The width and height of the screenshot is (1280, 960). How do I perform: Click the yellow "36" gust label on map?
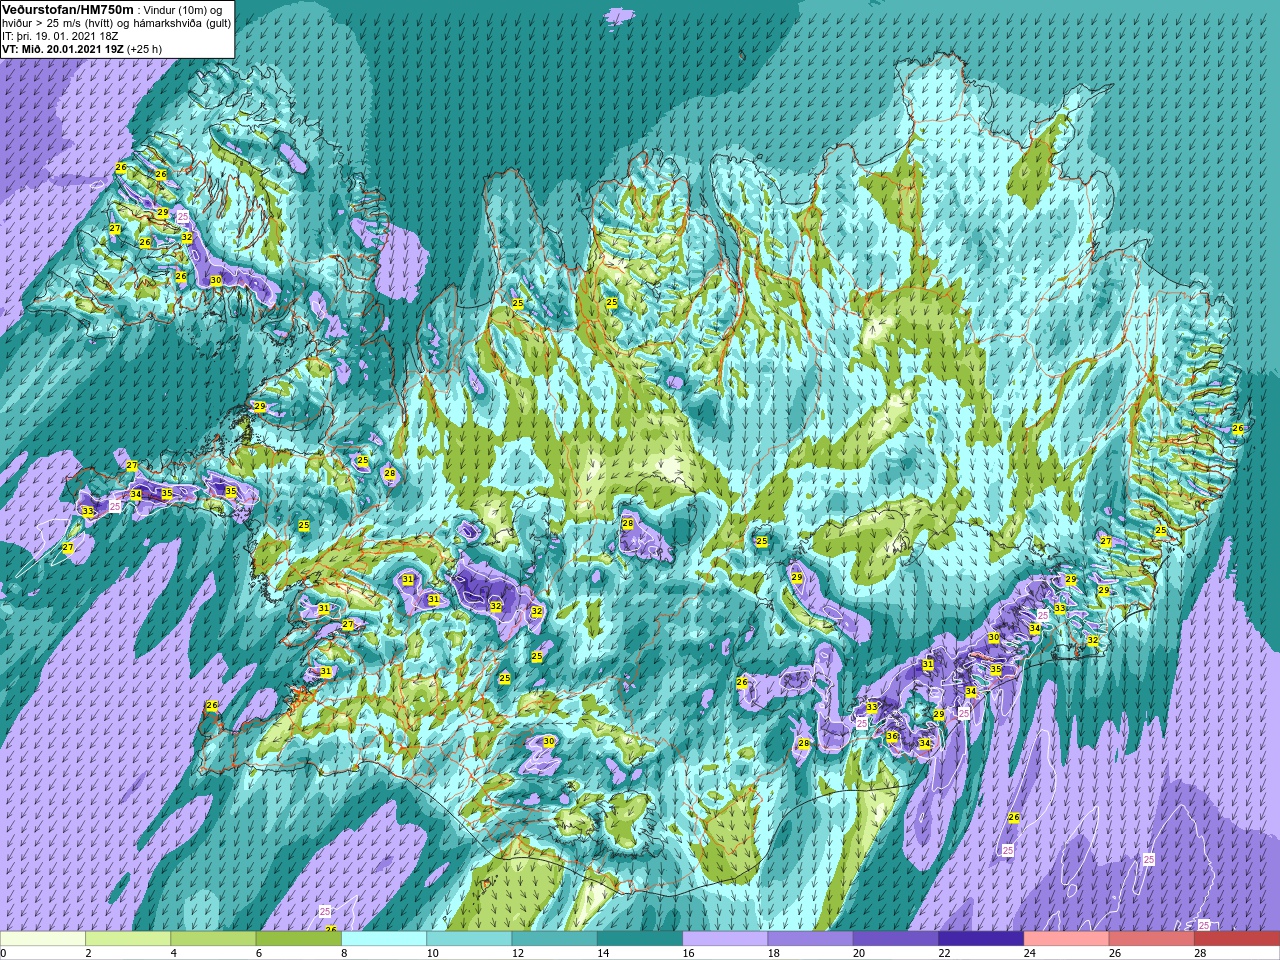[892, 737]
